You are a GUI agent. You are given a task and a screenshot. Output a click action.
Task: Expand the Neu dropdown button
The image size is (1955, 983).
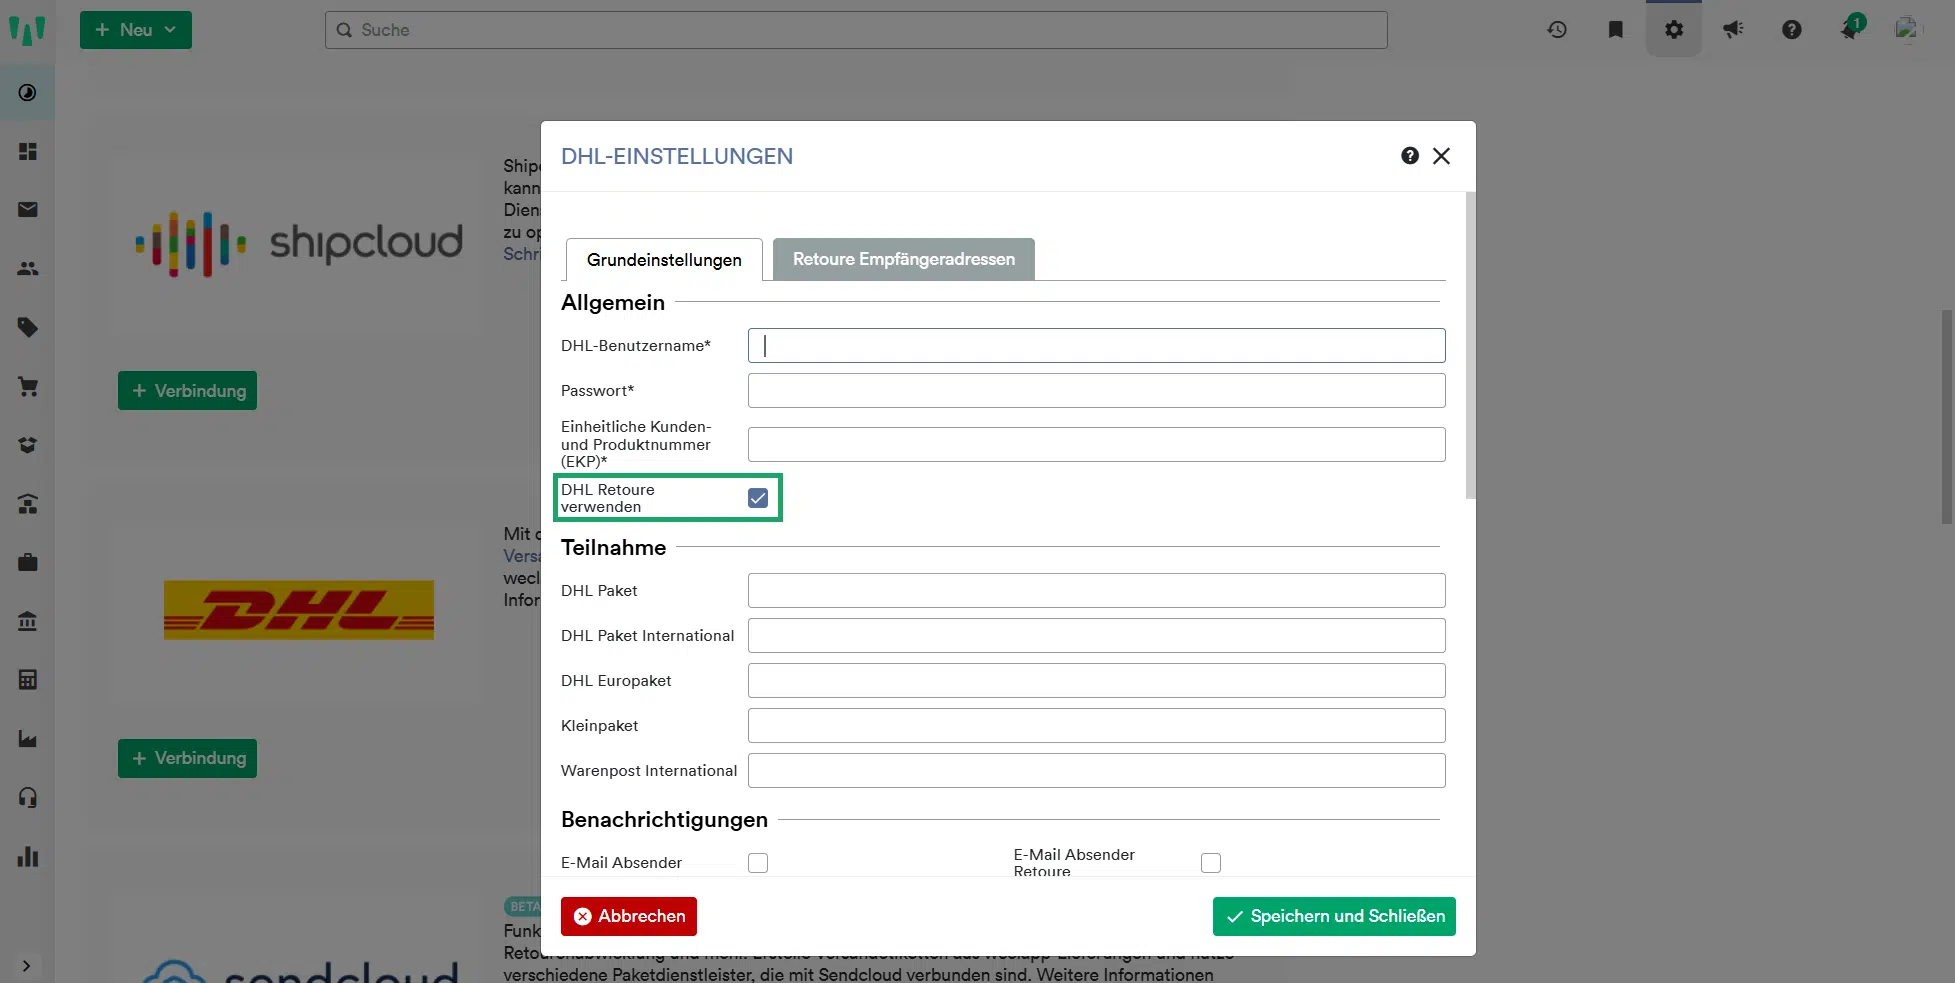136,30
